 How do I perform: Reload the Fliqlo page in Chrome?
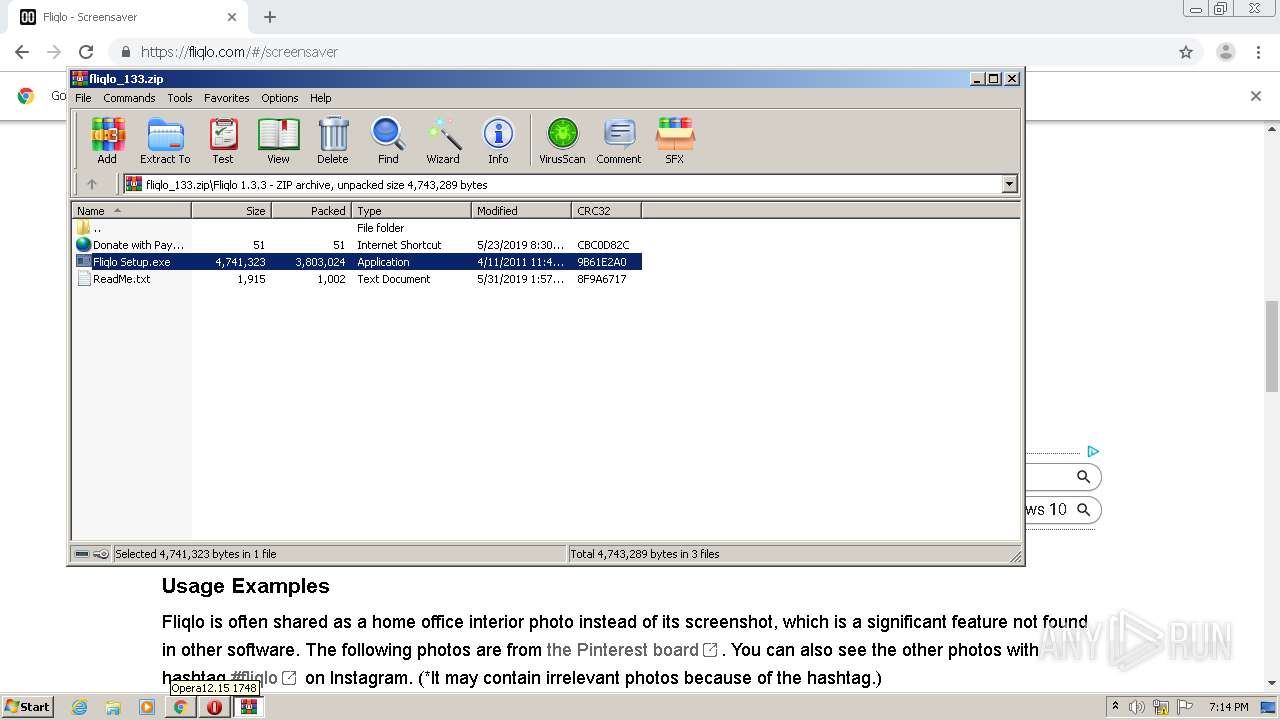pos(86,52)
